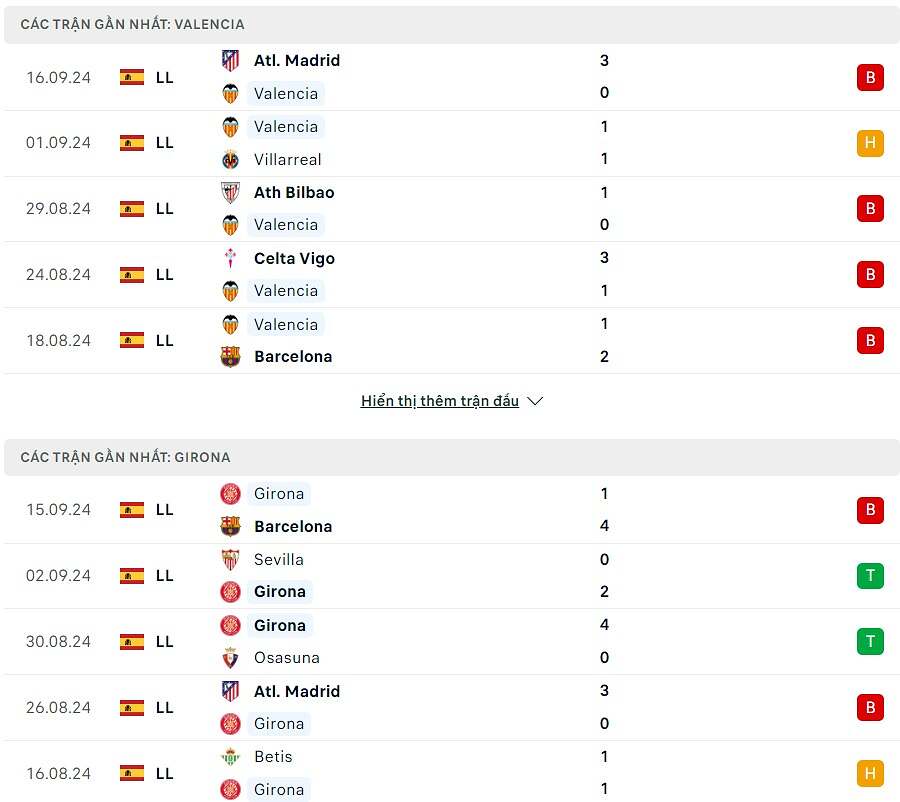Click the Osasuna club crest
This screenshot has width=900, height=802.
(230, 657)
